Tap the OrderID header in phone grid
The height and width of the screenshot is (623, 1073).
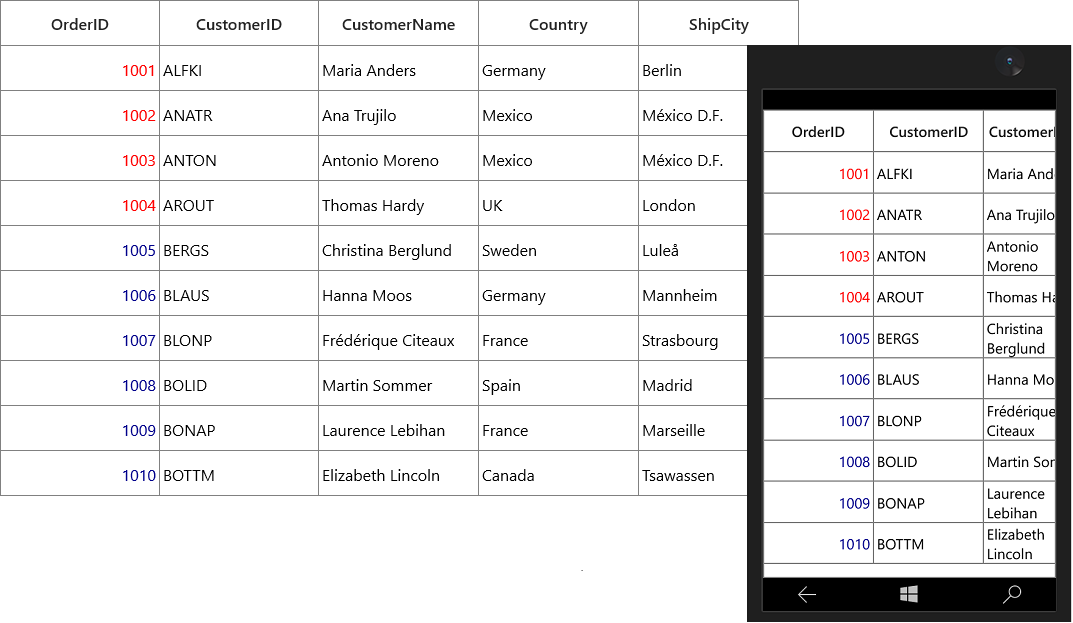coord(818,131)
